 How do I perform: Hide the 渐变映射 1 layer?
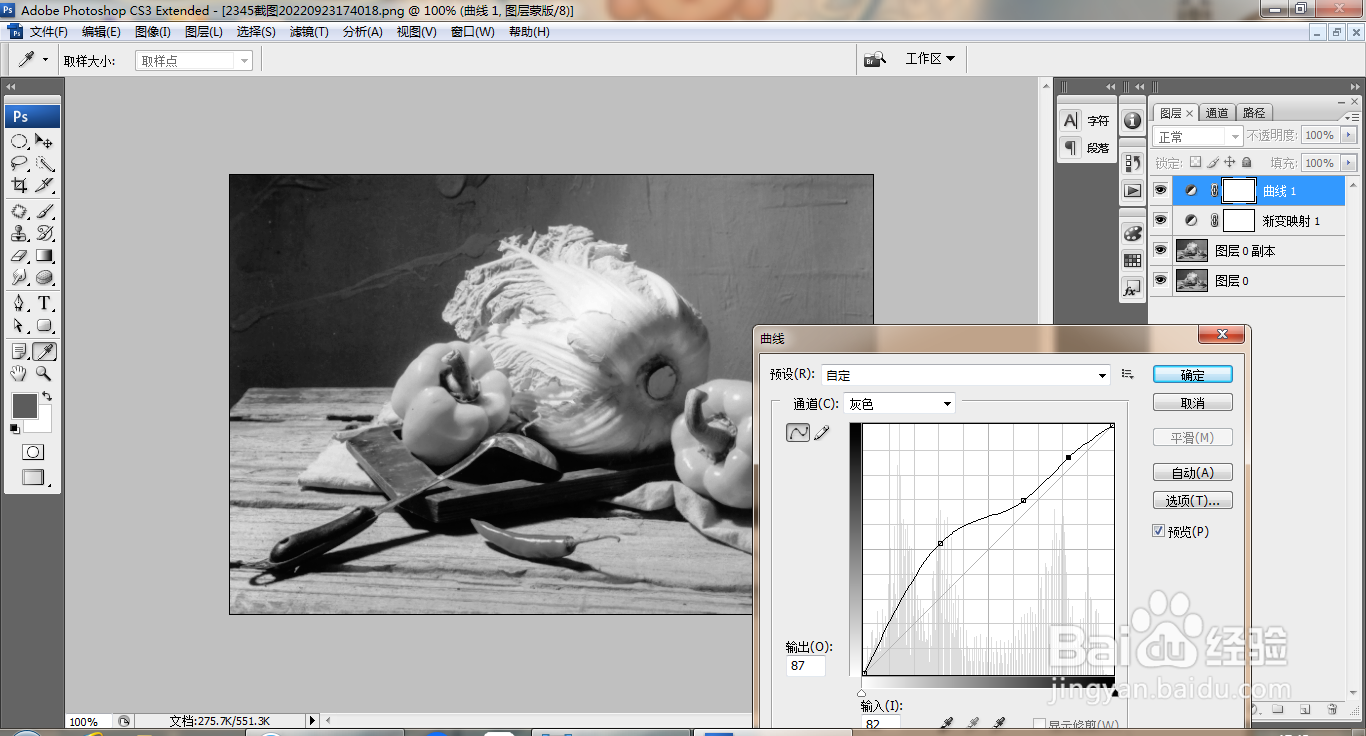coord(1160,220)
